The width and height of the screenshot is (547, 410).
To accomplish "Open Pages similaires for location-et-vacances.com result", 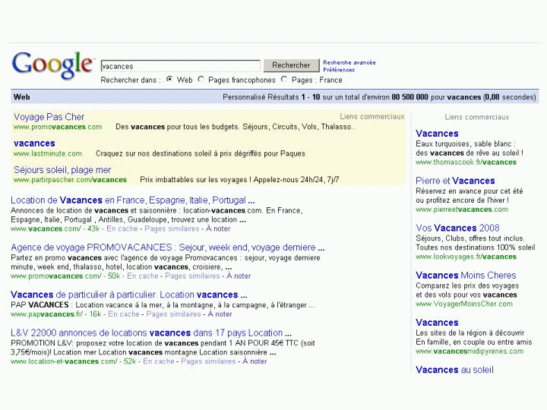I will (208, 361).
